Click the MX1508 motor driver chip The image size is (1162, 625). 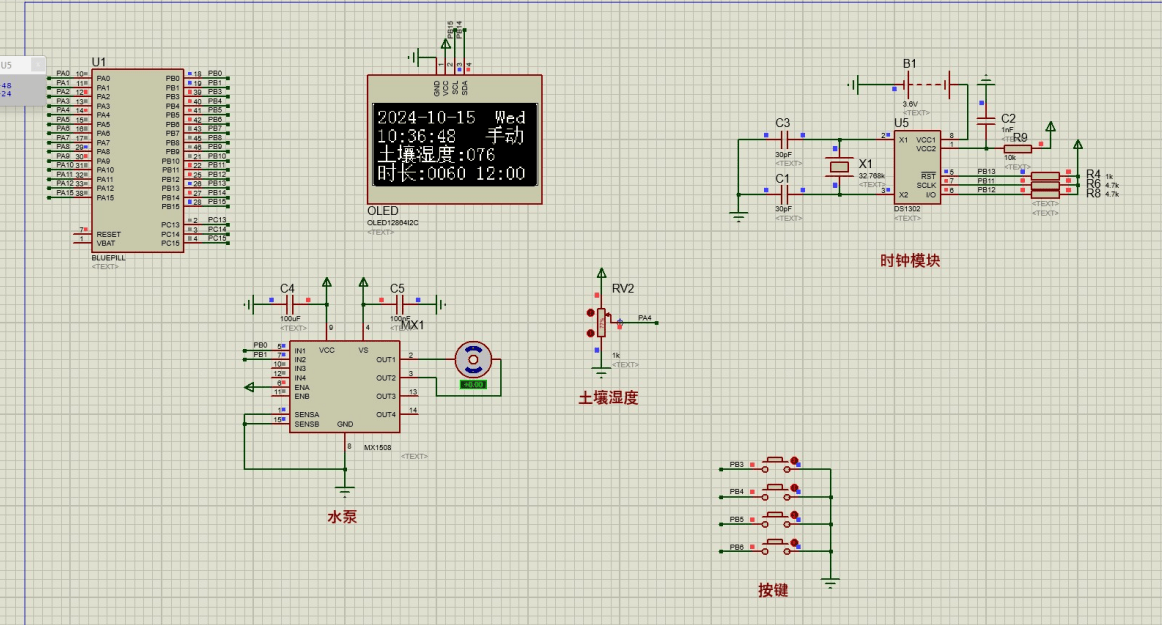345,387
